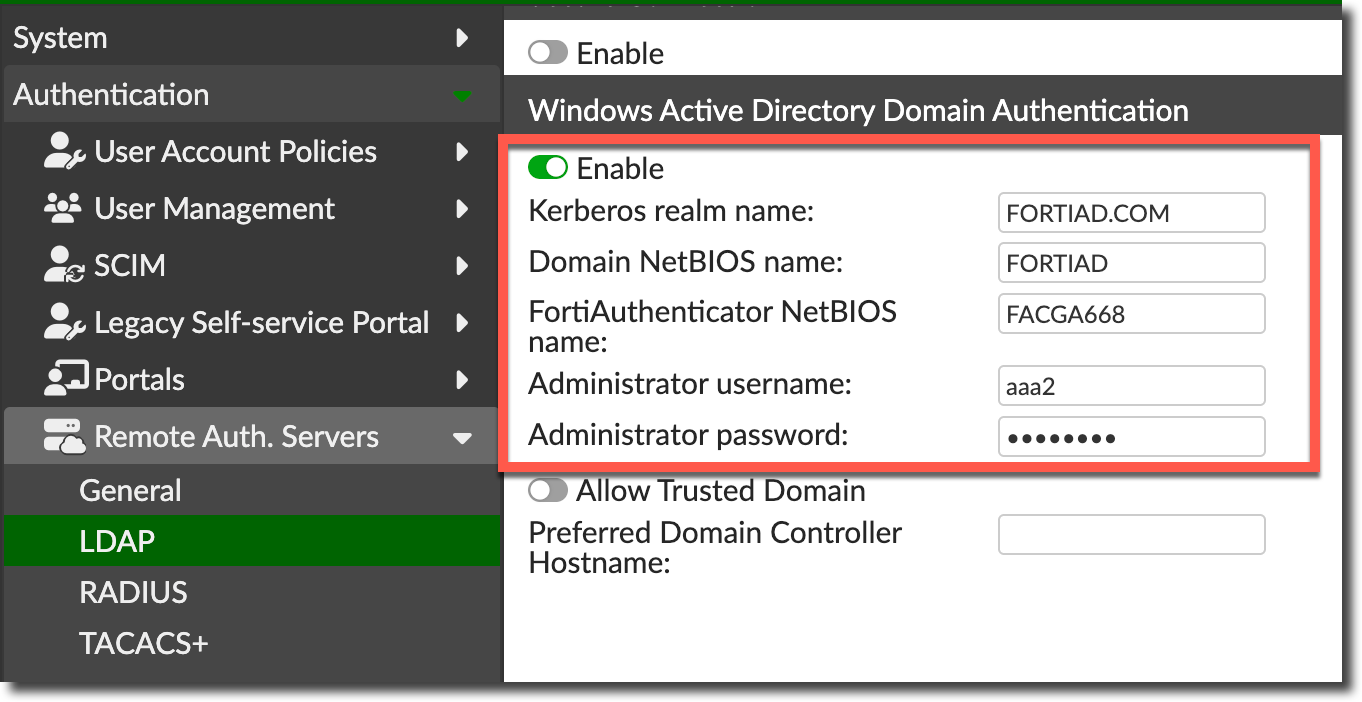
Task: Open Legacy Self-service Portal
Action: [x=250, y=323]
